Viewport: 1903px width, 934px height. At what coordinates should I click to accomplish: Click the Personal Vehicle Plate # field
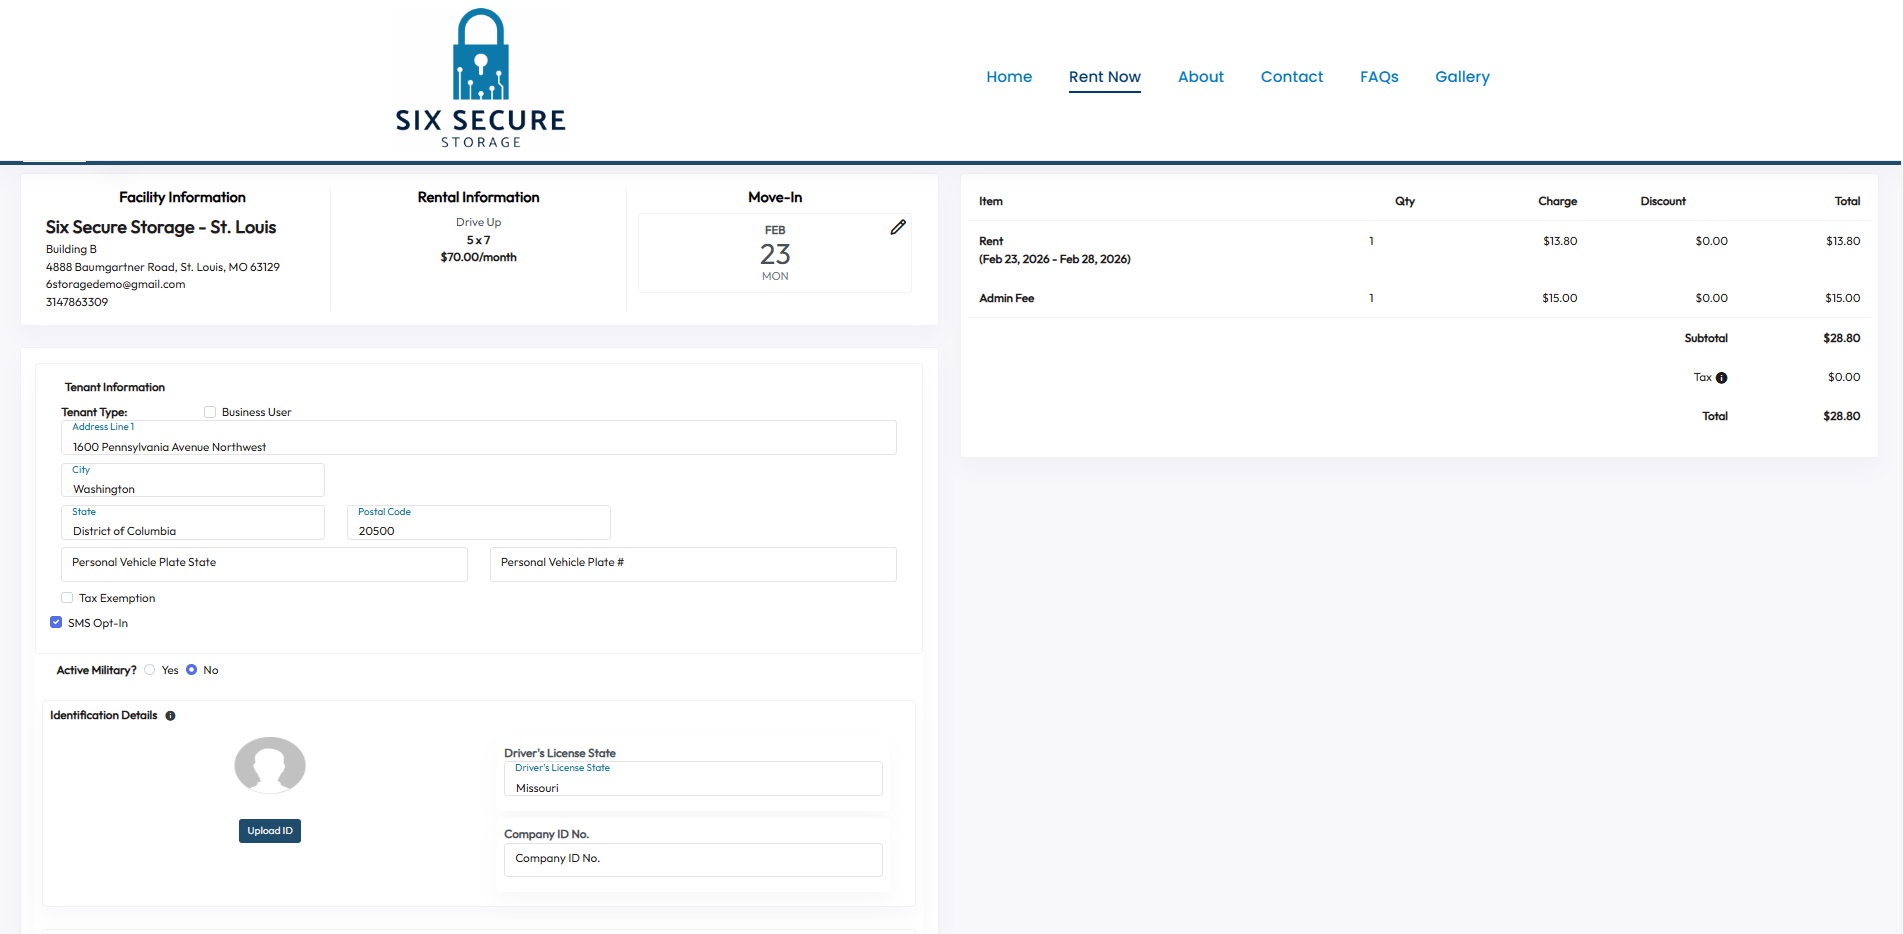(x=693, y=564)
